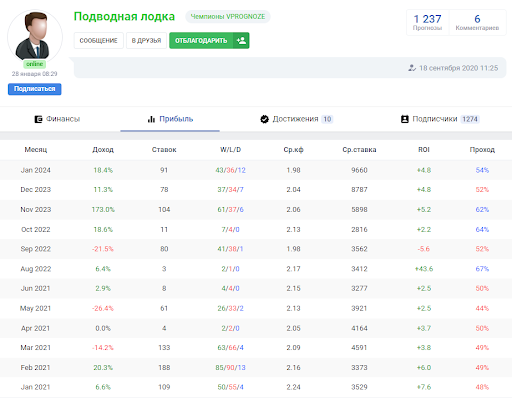Screen dimensions: 512x405
Task: Click the Ставок column header
Action: [164, 150]
